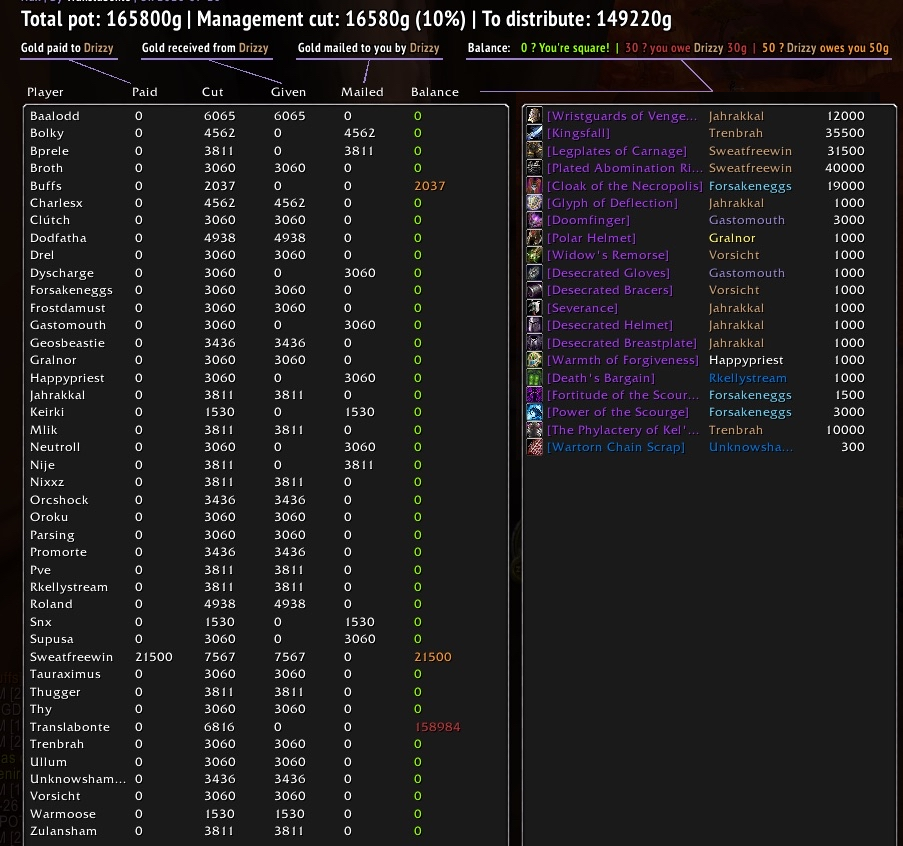The width and height of the screenshot is (903, 846).
Task: Click the Wartorn Chain Scrap icon
Action: click(534, 447)
